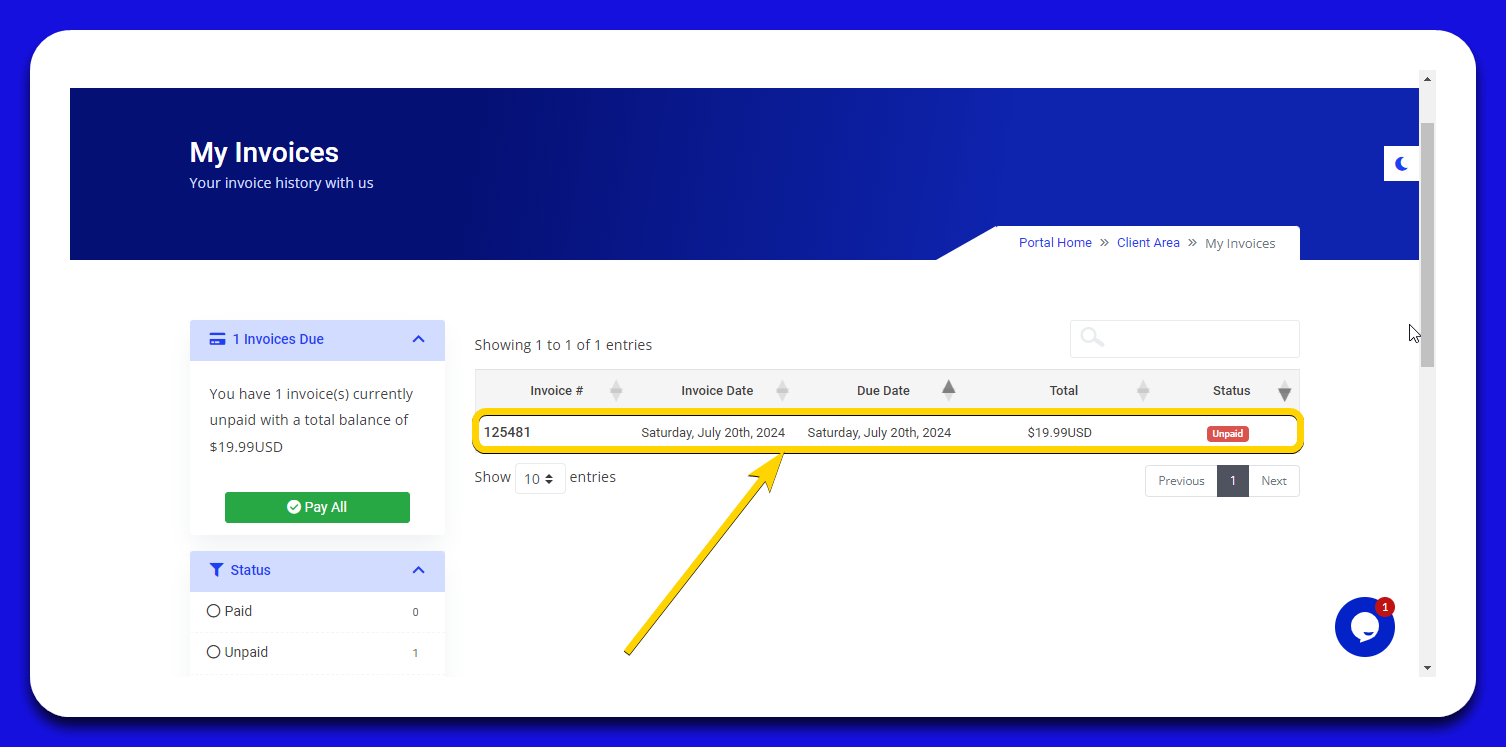Click the Status filter funnel icon

[216, 570]
